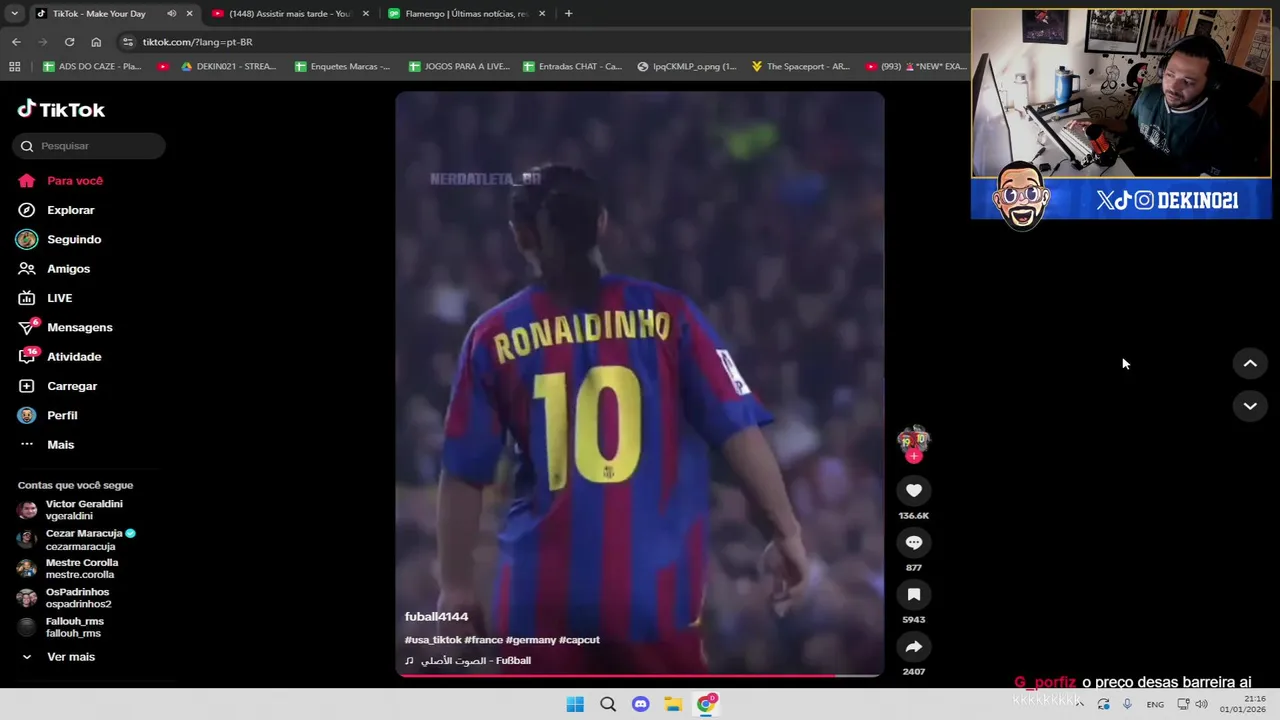Open comments on the video
Viewport: 1280px width, 720px height.
coord(913,542)
